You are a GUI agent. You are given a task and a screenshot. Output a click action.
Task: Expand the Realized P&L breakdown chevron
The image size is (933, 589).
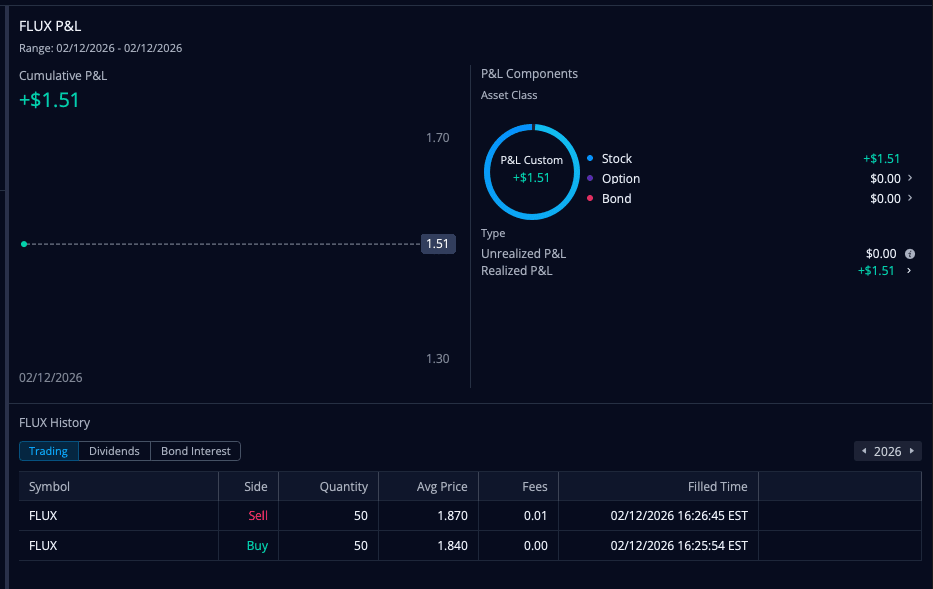[910, 271]
